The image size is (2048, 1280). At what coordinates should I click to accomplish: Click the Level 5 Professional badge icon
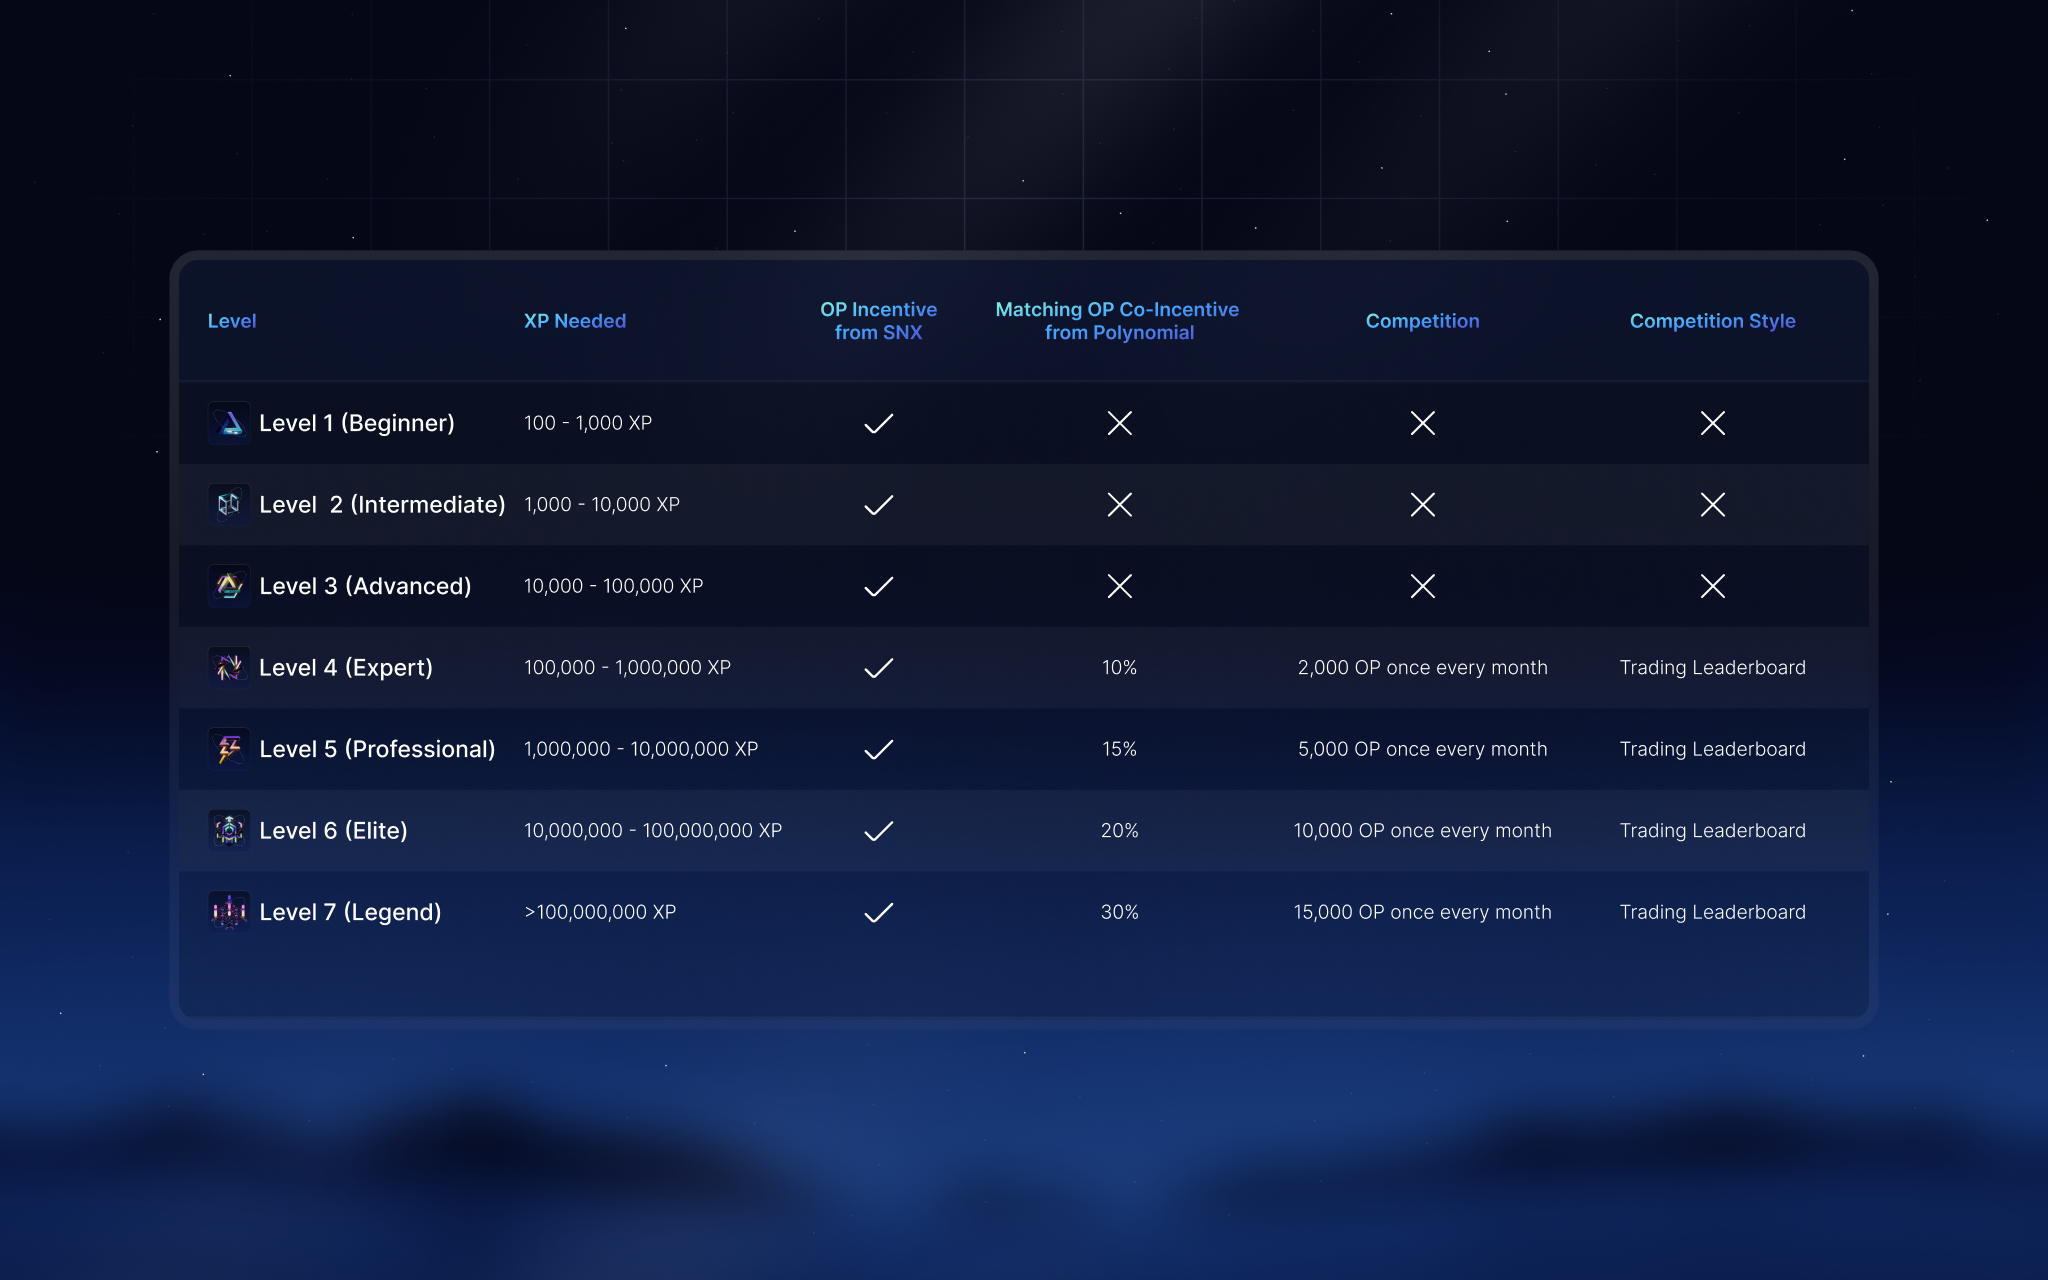pos(229,749)
